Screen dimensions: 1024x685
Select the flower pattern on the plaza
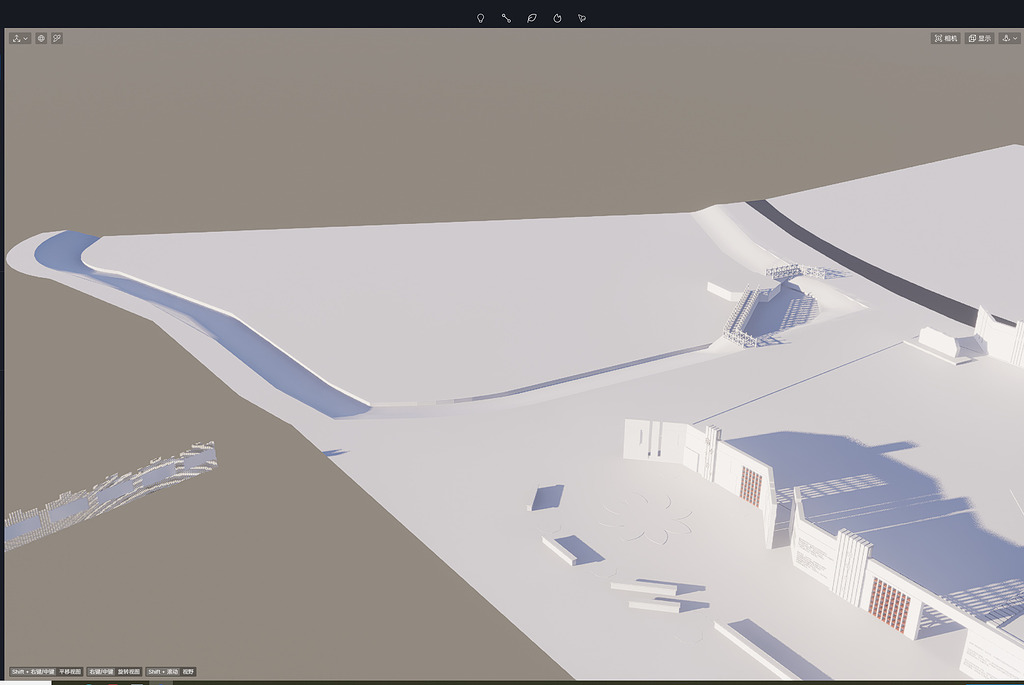pyautogui.click(x=647, y=517)
